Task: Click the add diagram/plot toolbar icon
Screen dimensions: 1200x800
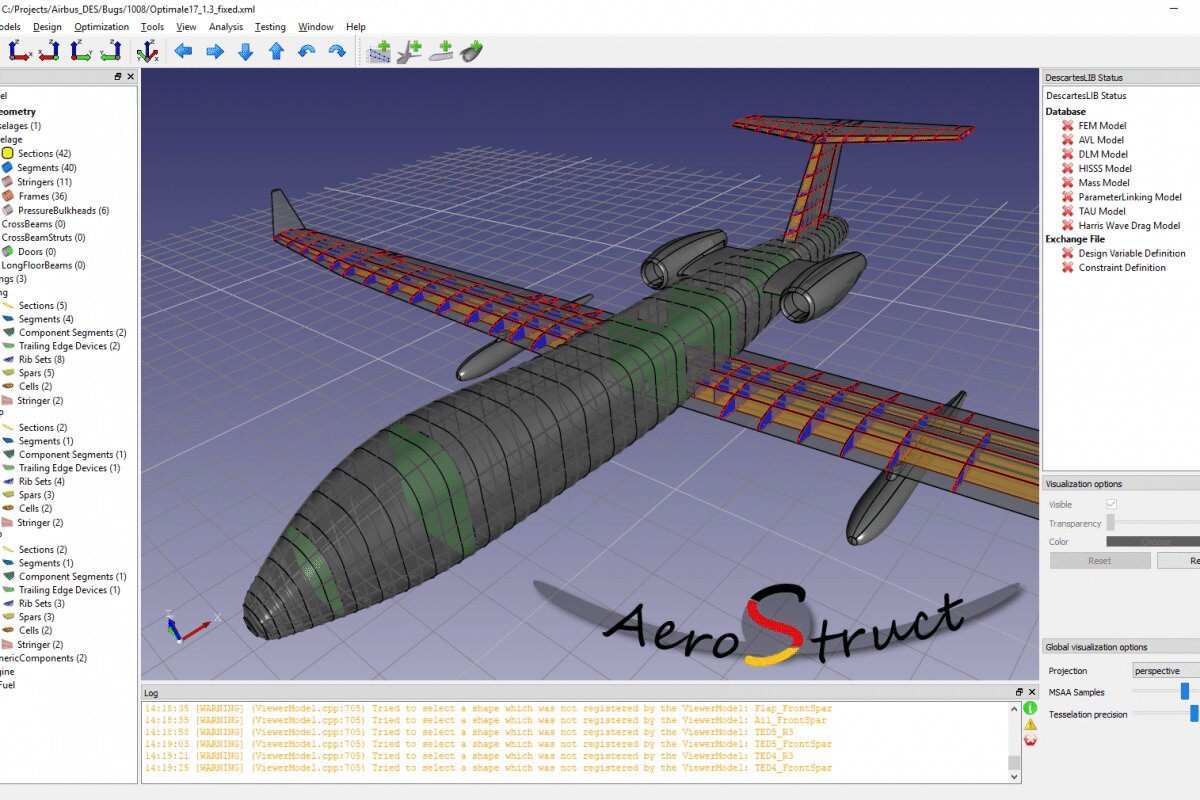Action: (381, 51)
